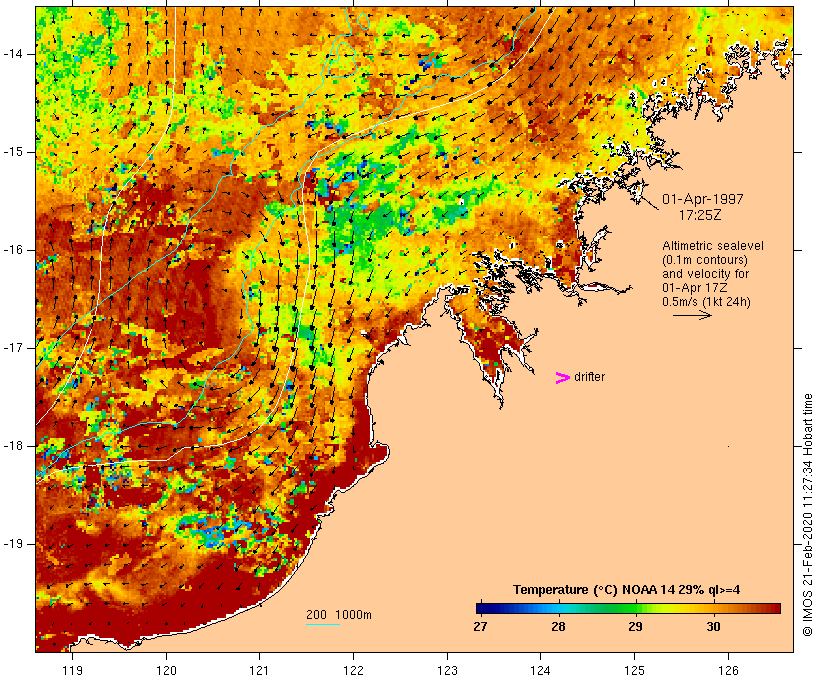Click the colorbar label '29'

[x=635, y=627]
